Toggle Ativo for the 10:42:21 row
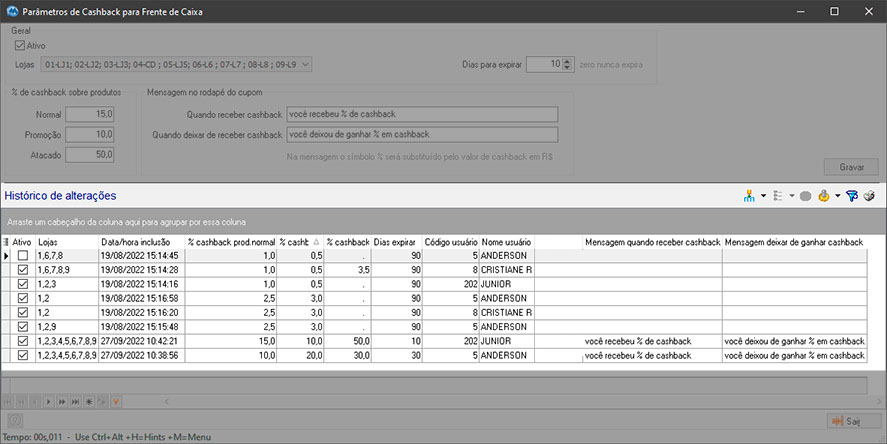Viewport: 887px width, 444px height. pyautogui.click(x=23, y=341)
